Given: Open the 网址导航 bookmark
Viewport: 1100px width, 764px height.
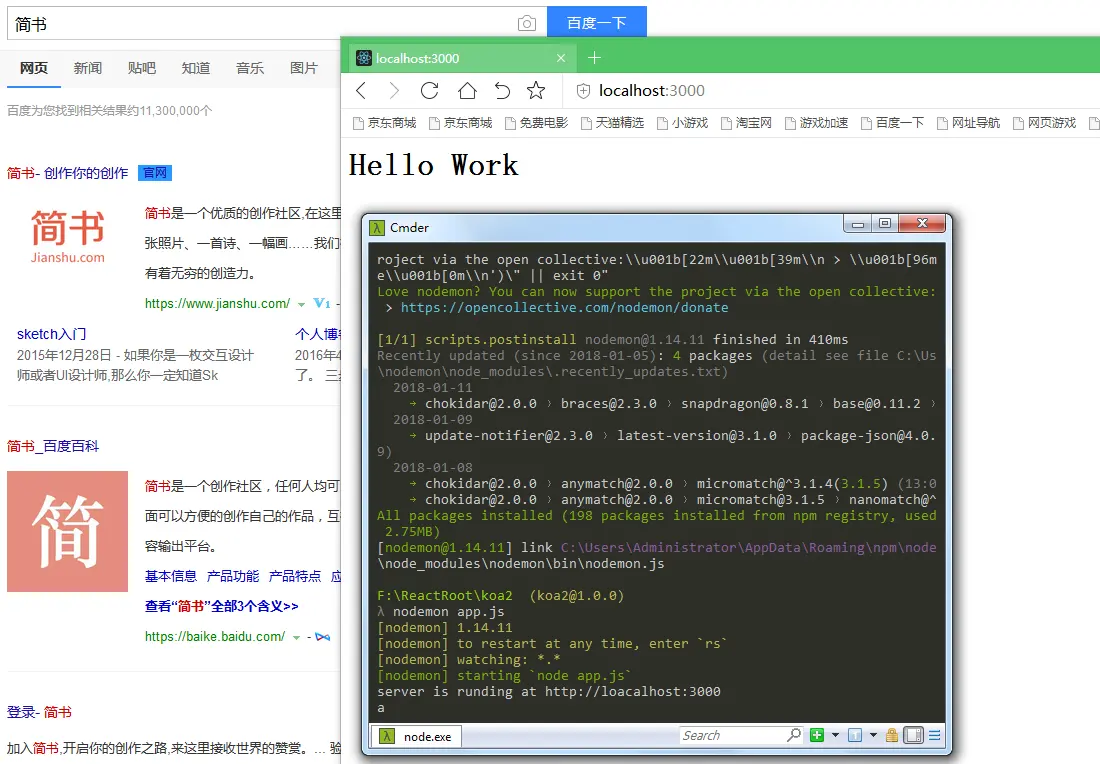Looking at the screenshot, I should click(969, 123).
